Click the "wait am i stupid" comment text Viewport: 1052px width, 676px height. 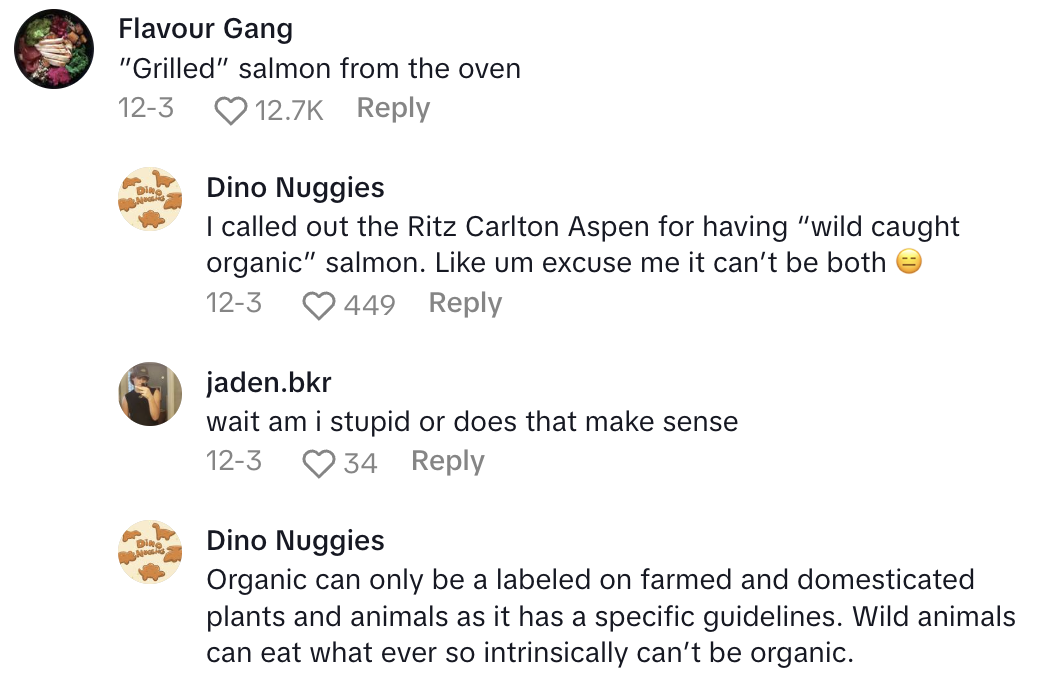pyautogui.click(x=471, y=422)
